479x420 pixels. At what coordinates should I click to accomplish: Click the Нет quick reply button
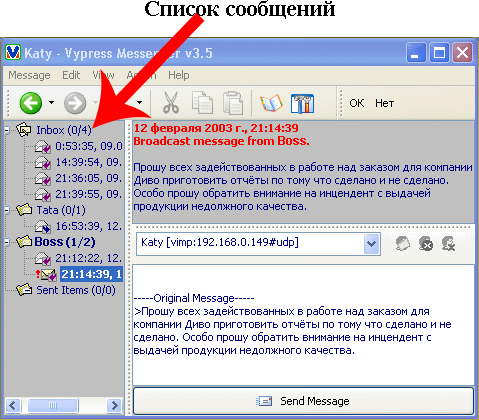[x=384, y=103]
